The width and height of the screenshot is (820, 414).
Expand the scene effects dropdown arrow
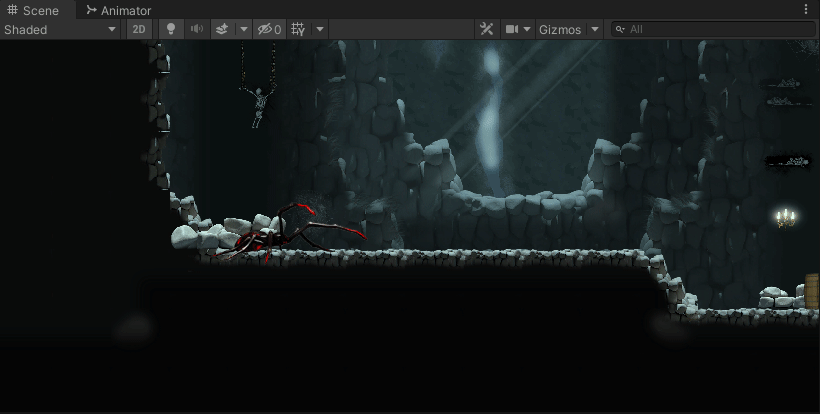pyautogui.click(x=244, y=29)
